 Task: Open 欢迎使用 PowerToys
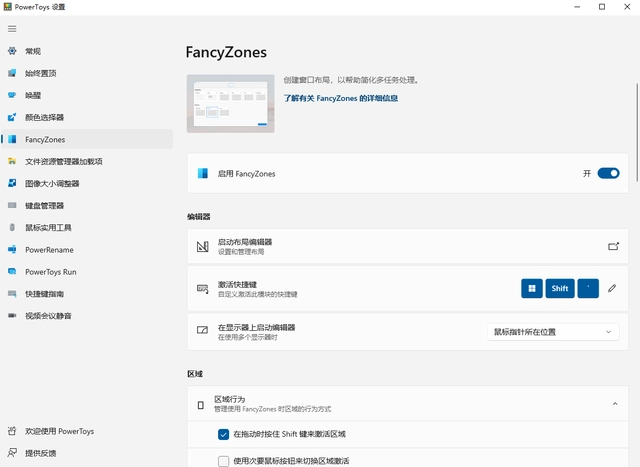[87, 431]
